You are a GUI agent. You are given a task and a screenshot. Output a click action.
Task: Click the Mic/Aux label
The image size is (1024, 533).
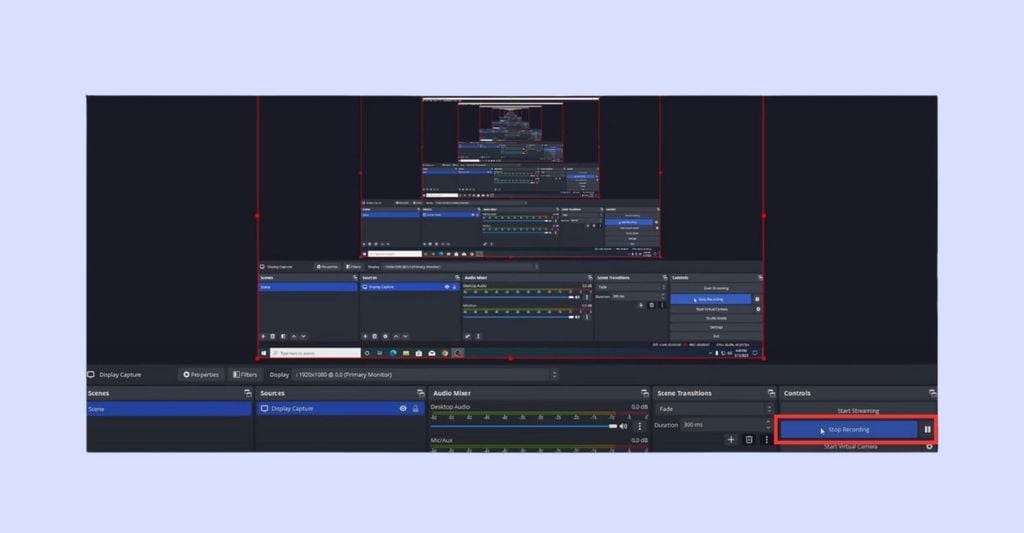[x=441, y=441]
